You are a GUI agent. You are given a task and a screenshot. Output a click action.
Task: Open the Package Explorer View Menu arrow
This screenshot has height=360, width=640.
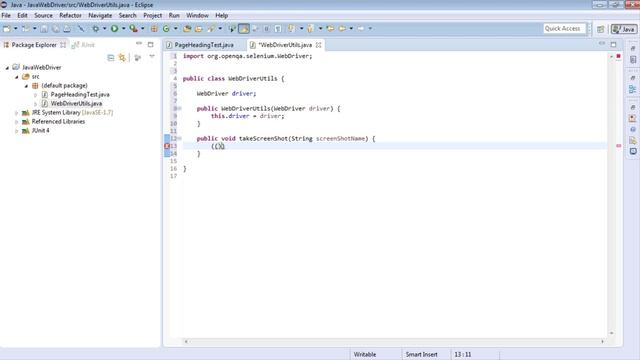tap(152, 57)
